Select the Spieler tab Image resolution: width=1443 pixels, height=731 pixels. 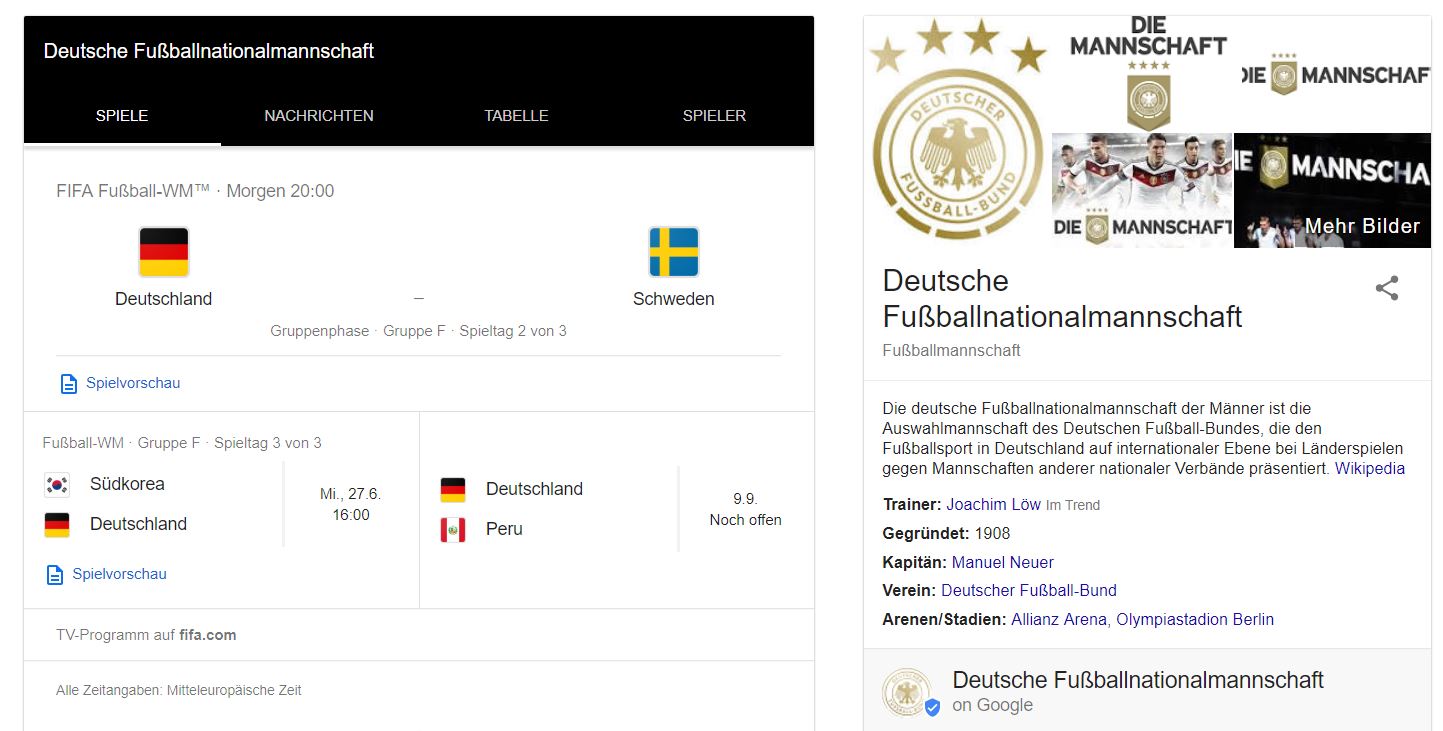tap(714, 116)
